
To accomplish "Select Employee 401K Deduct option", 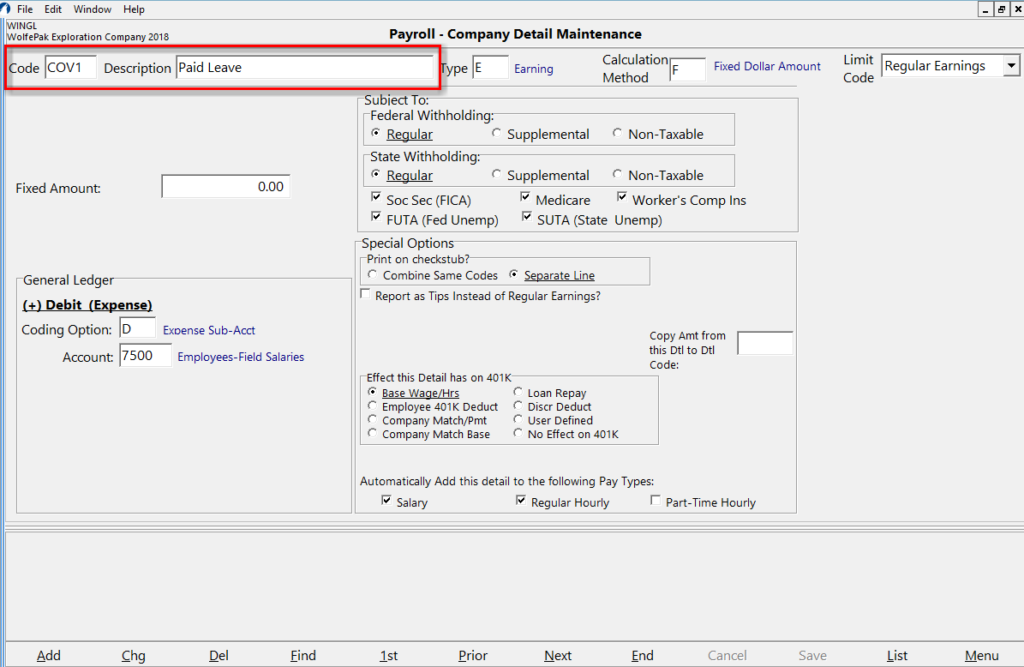I will pos(372,406).
